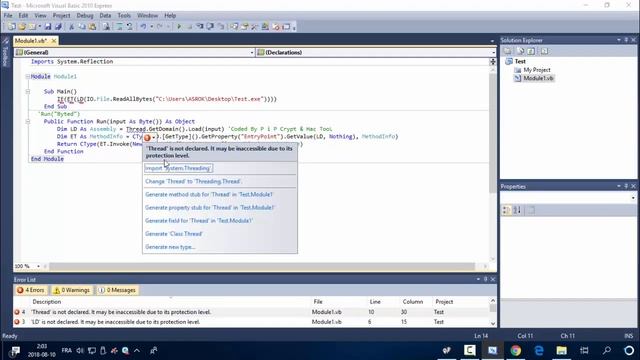Close the Module1.vb tab with X
This screenshot has height=360, width=640.
53,41
